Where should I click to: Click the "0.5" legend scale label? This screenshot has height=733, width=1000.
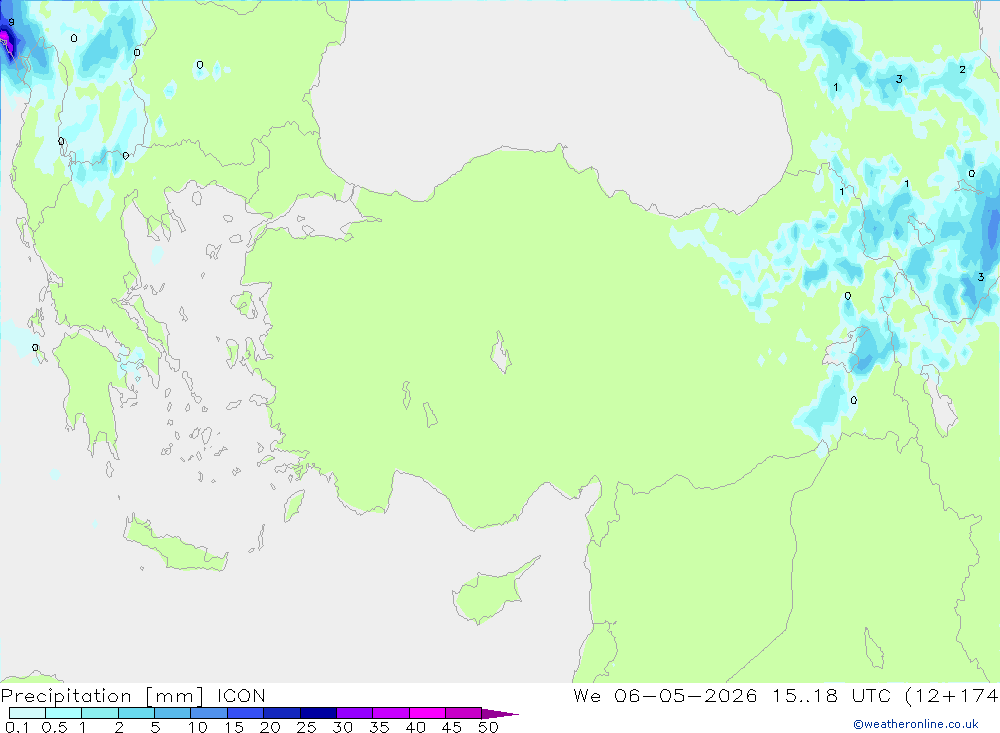pos(54,727)
